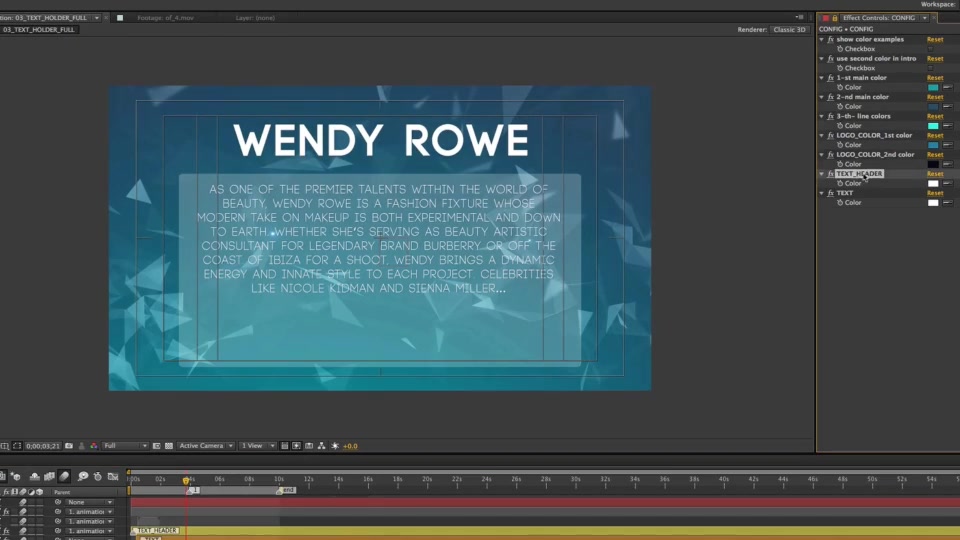Toggle fx switch for 3-th- line colors
Viewport: 960px width, 540px height.
point(830,116)
